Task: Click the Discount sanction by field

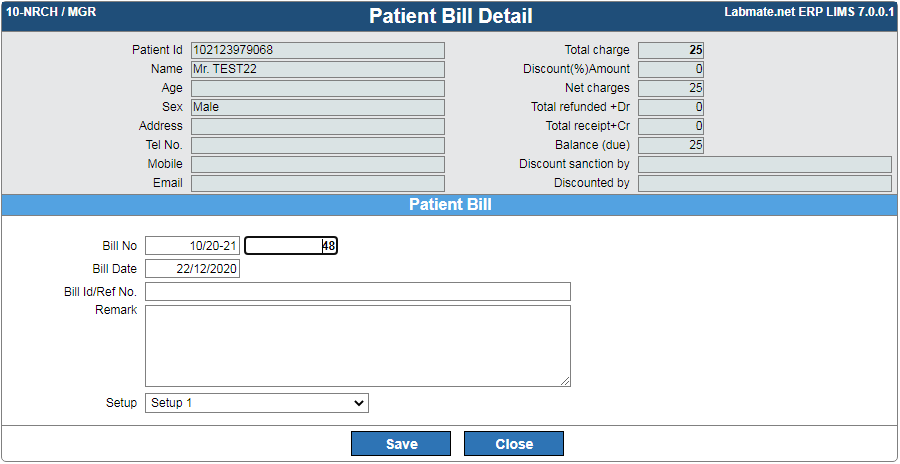Action: click(764, 164)
